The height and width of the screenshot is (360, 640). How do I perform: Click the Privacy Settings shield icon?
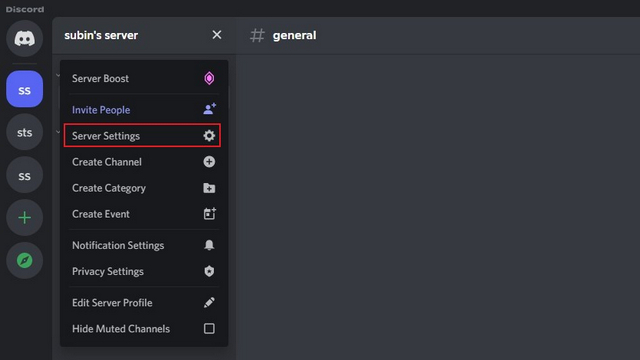pyautogui.click(x=209, y=271)
